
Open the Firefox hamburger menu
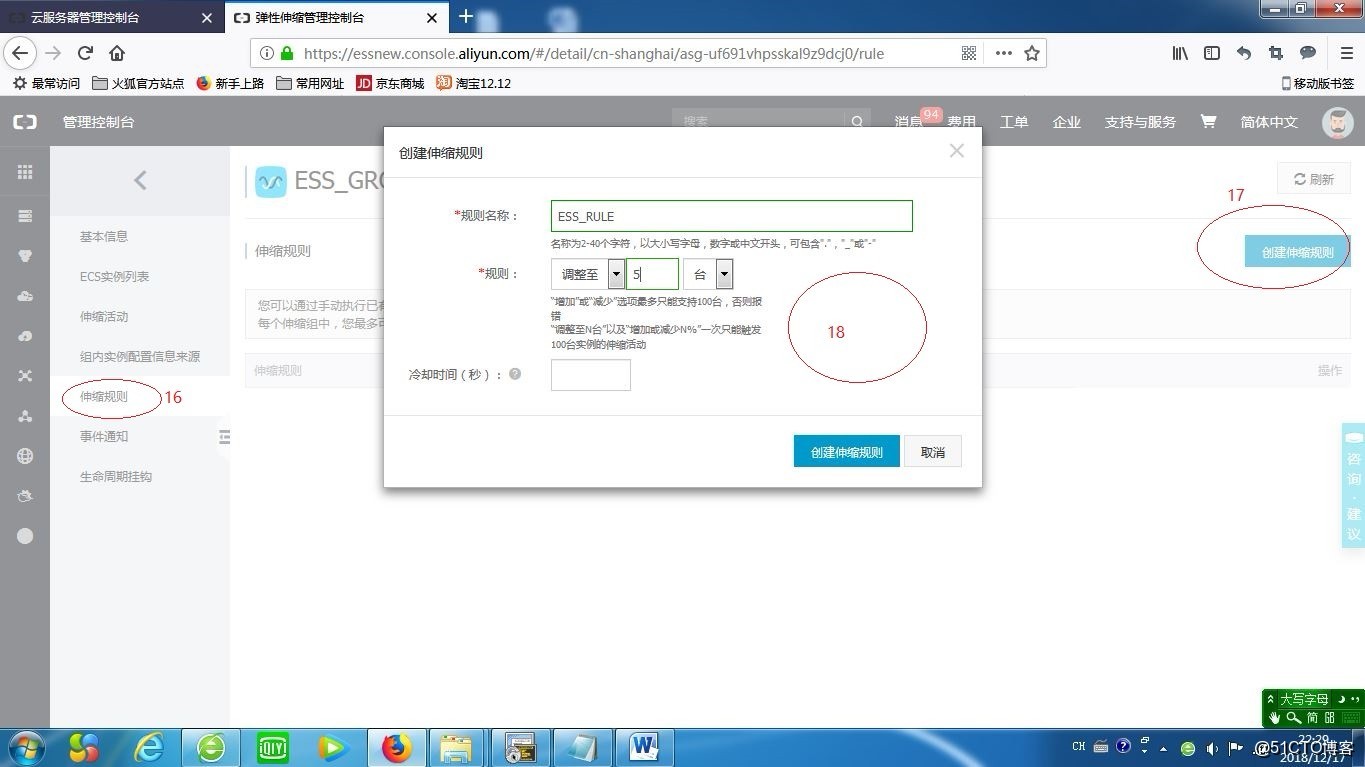(1347, 53)
